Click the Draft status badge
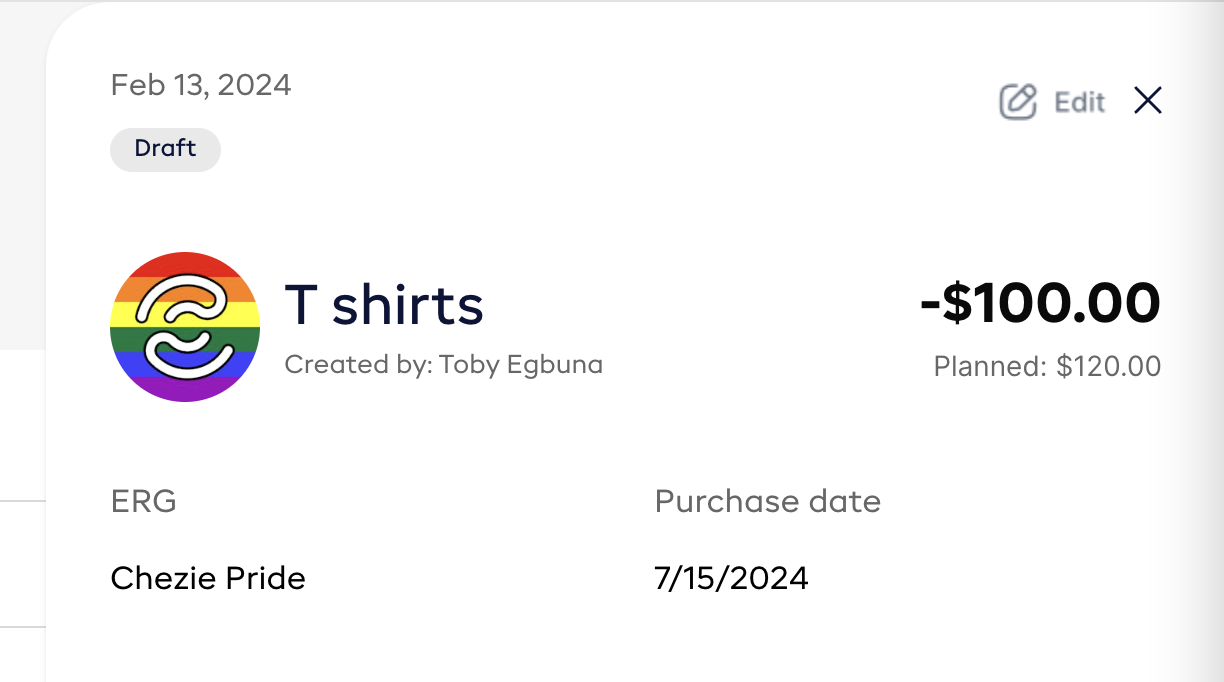This screenshot has width=1224, height=682. click(165, 149)
